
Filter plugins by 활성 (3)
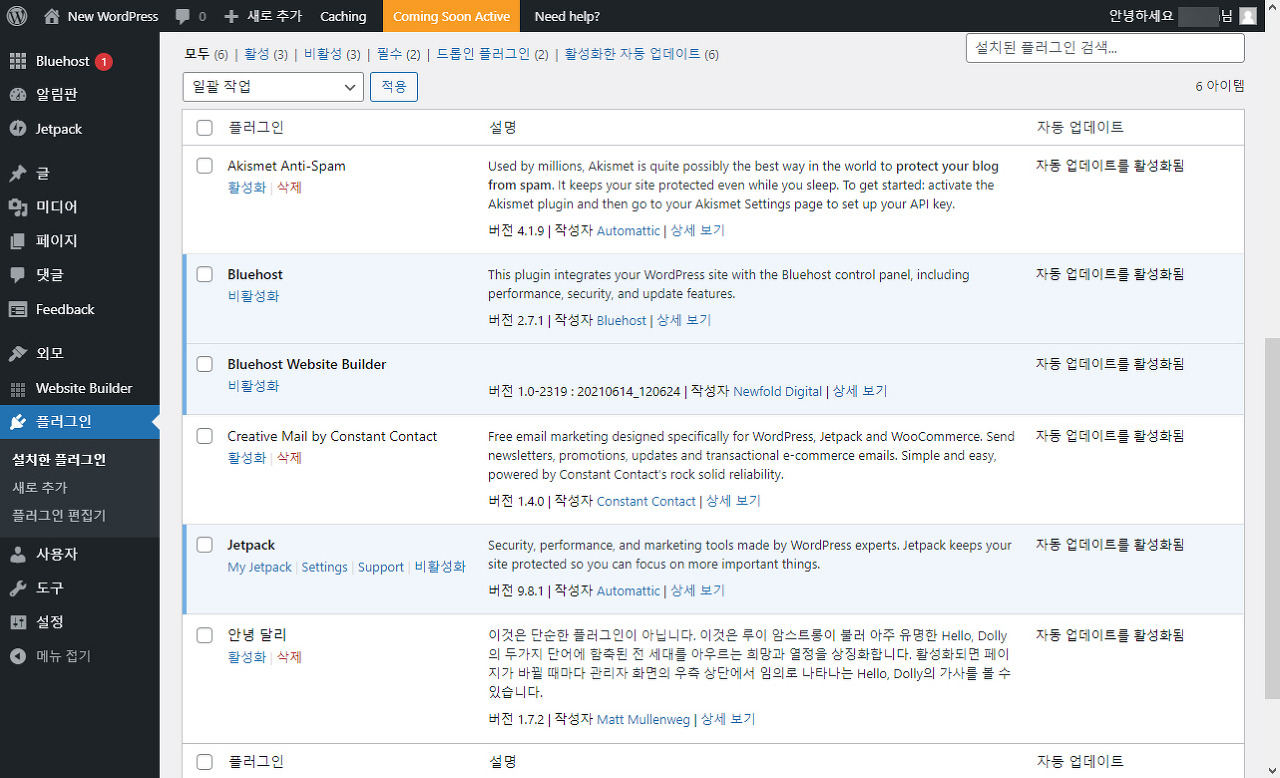(266, 54)
